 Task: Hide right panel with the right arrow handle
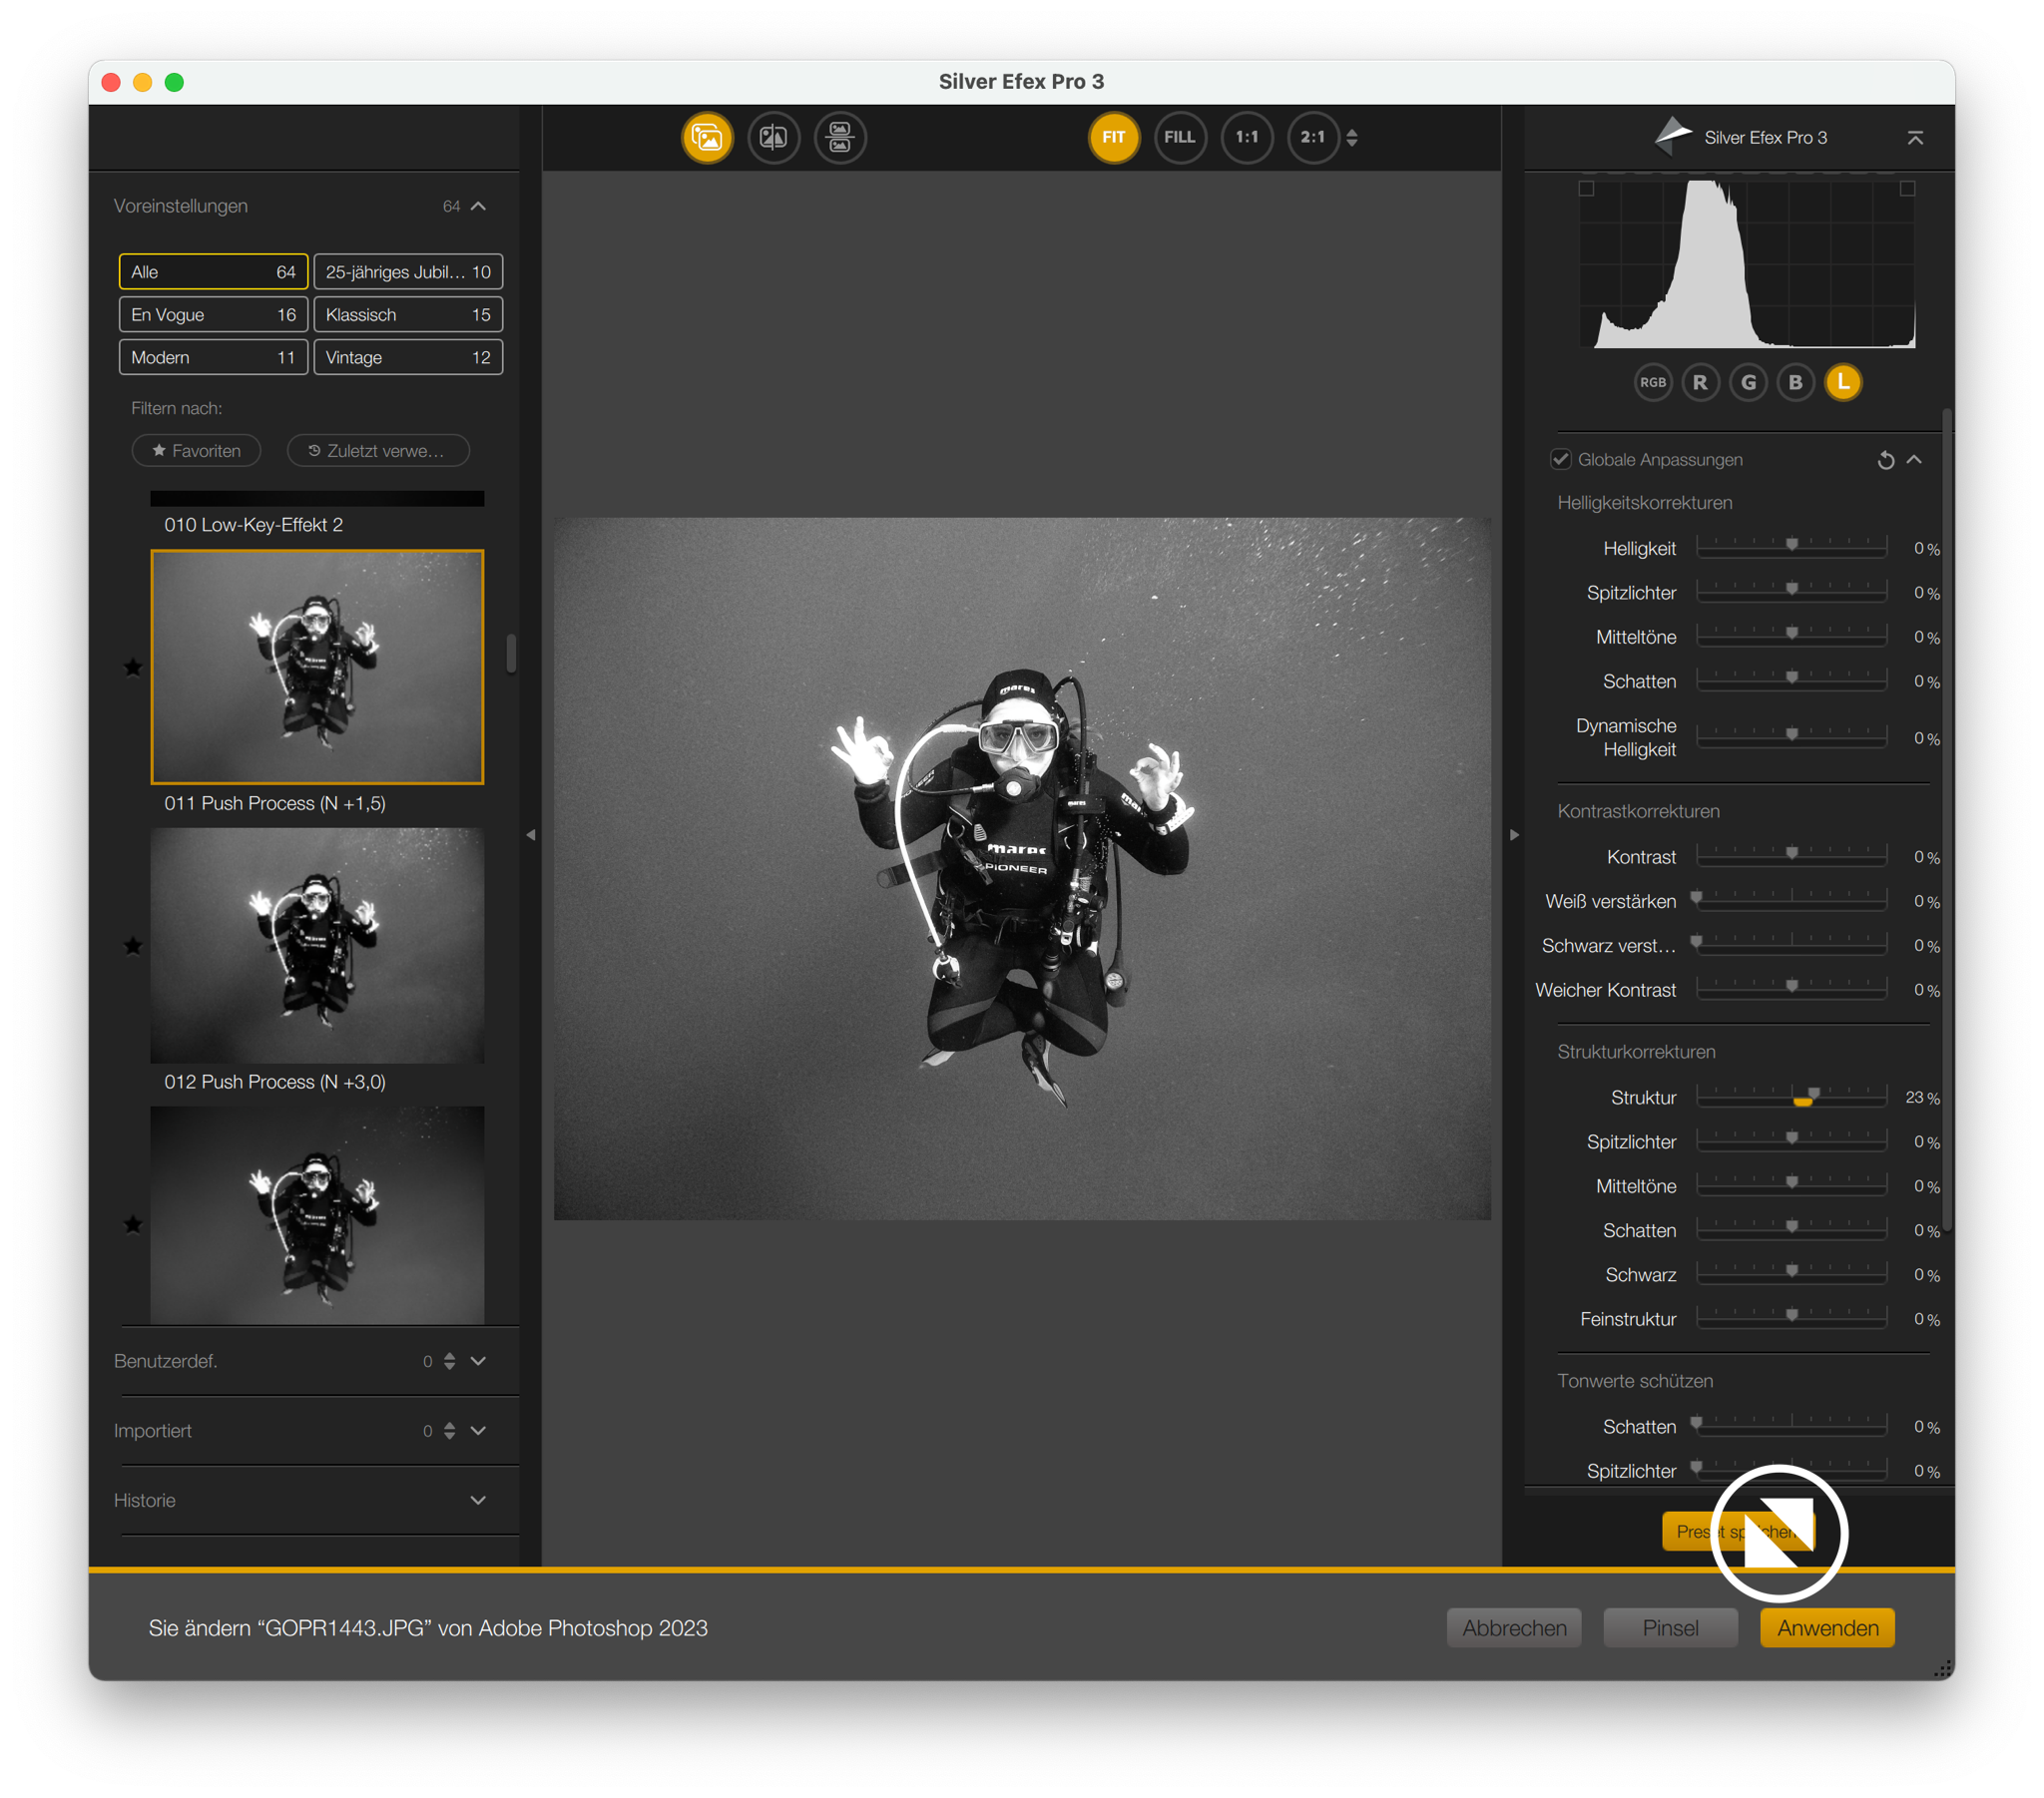[1514, 834]
